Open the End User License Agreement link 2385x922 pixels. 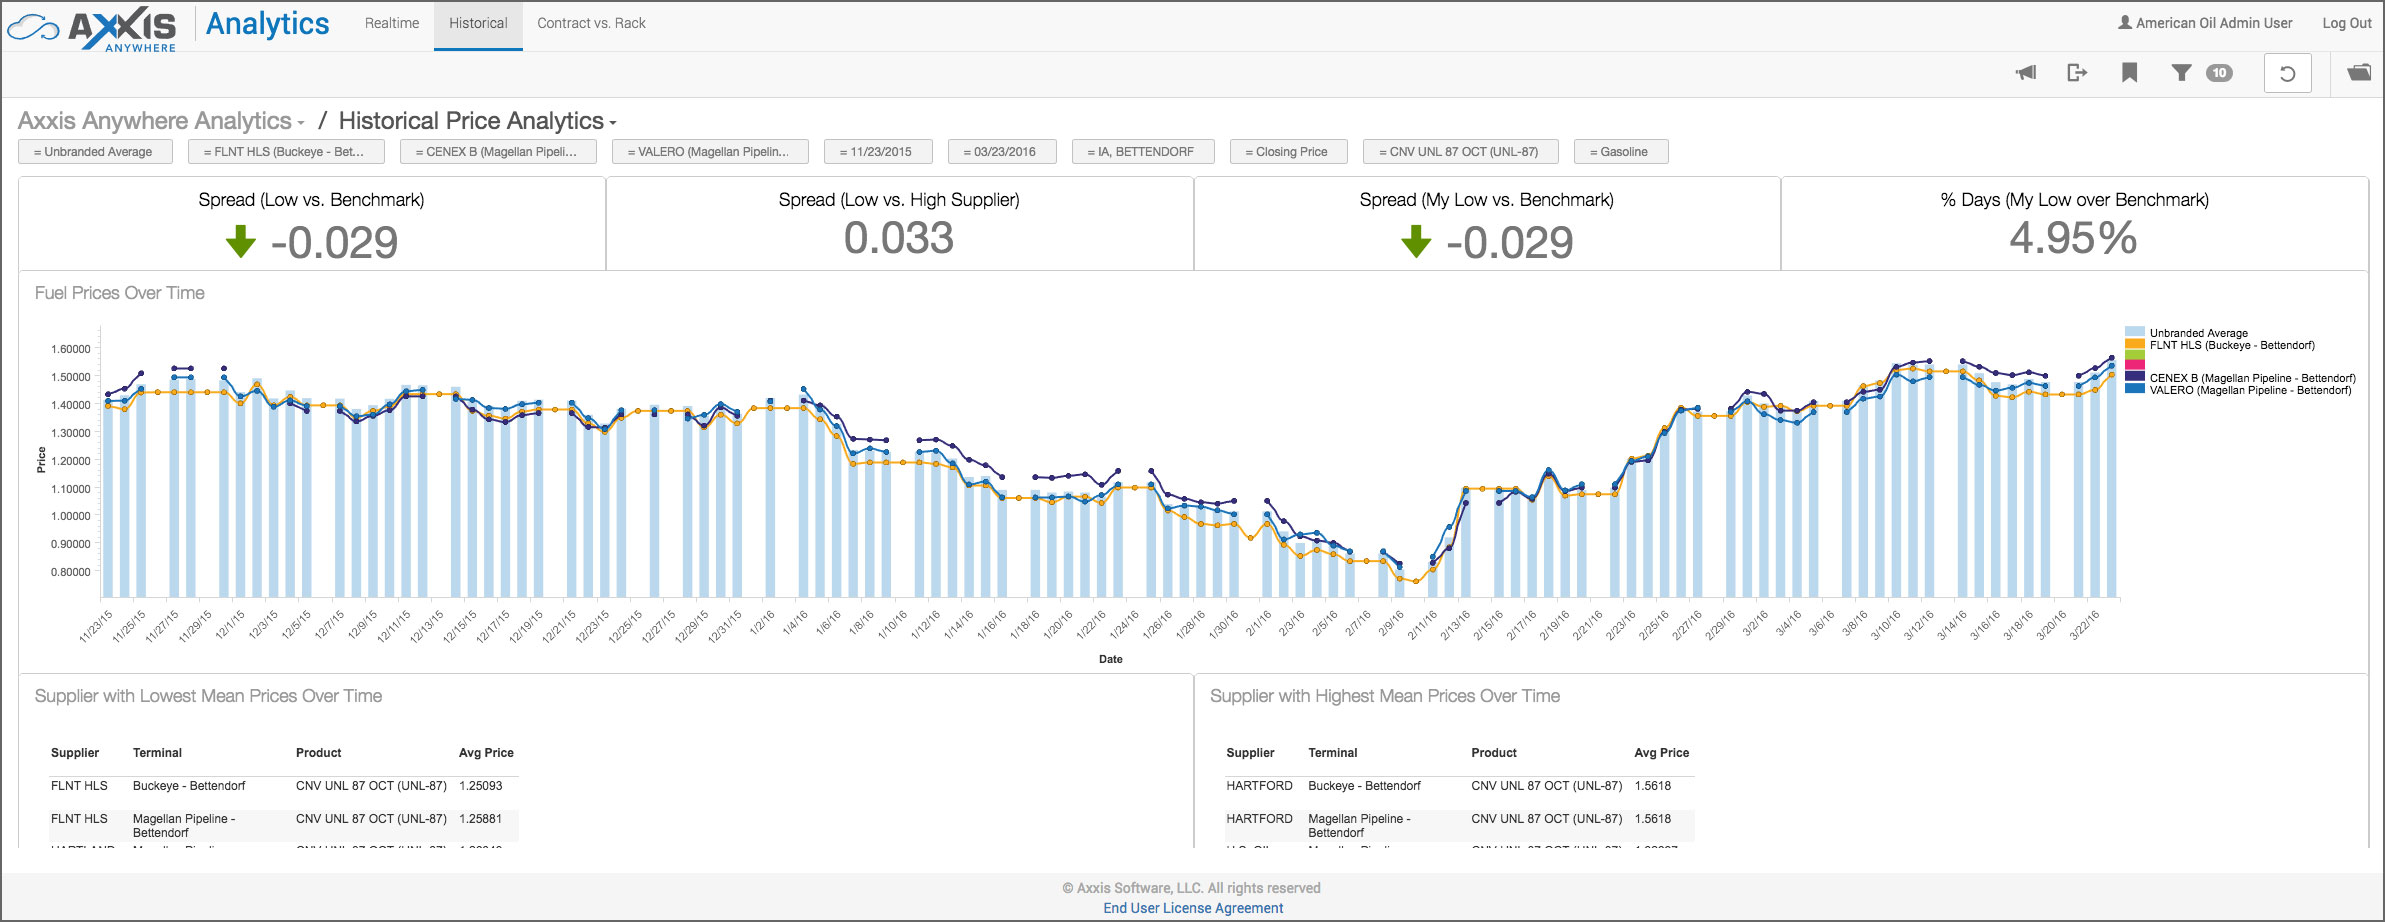(1193, 908)
